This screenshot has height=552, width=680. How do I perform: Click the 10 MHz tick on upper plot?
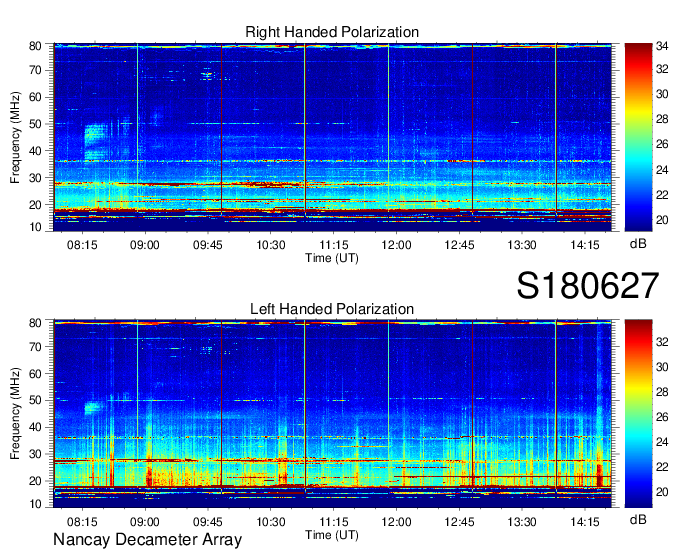pos(35,227)
